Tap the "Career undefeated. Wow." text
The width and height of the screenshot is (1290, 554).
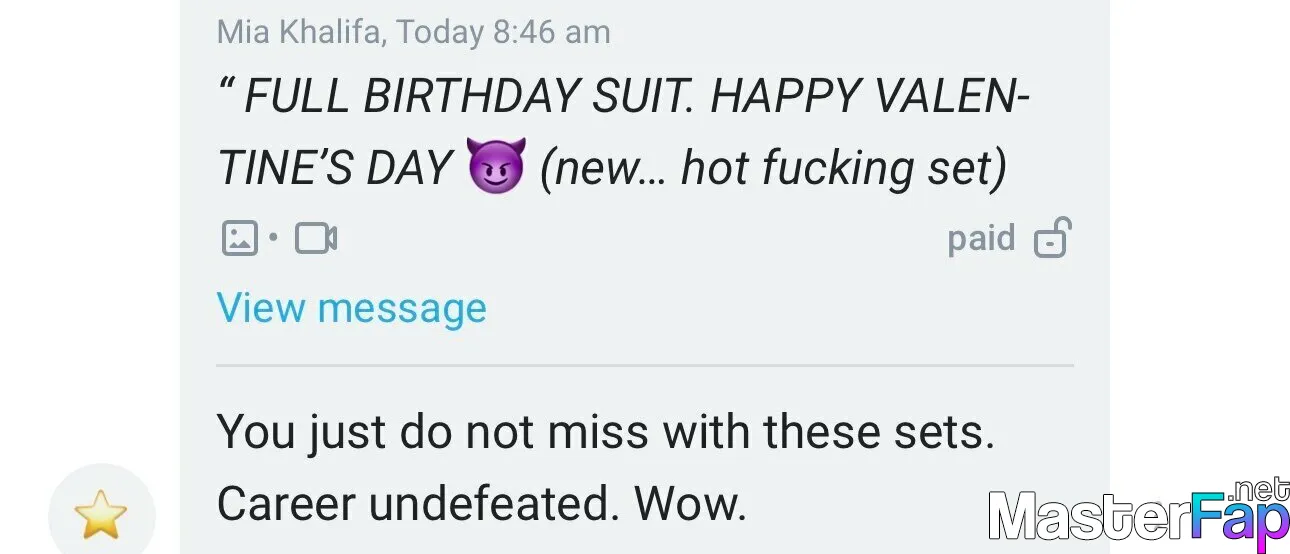click(482, 504)
